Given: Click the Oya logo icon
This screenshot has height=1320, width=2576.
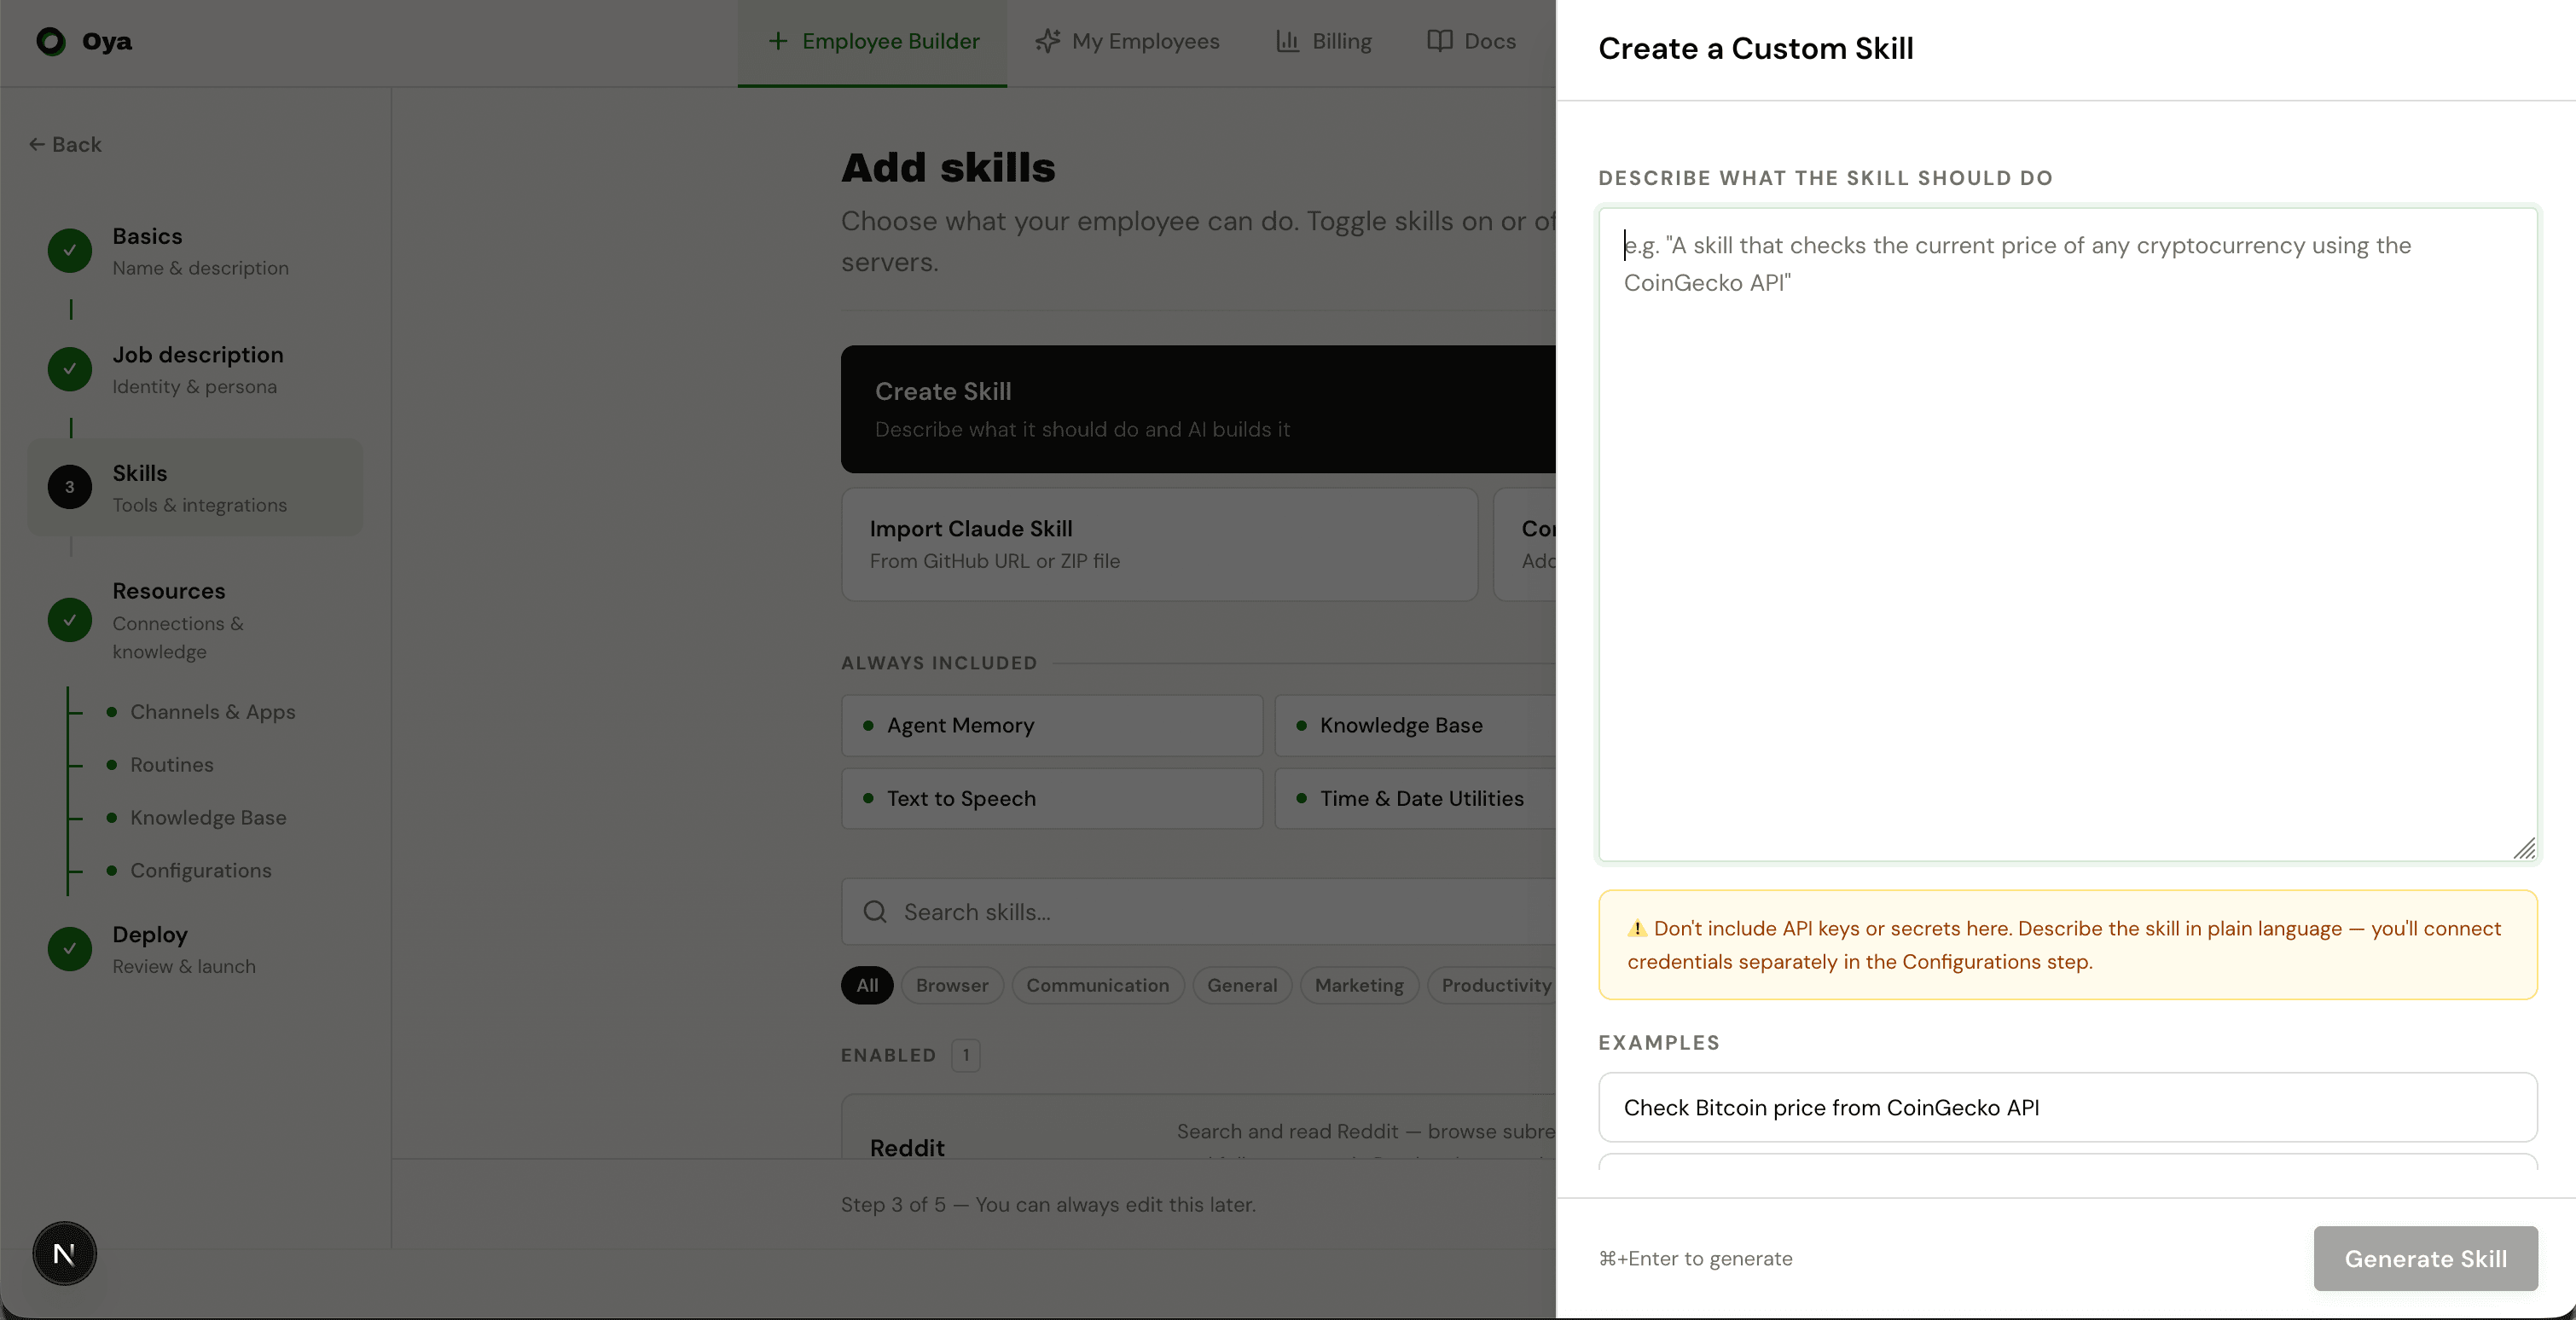Looking at the screenshot, I should click(x=50, y=41).
